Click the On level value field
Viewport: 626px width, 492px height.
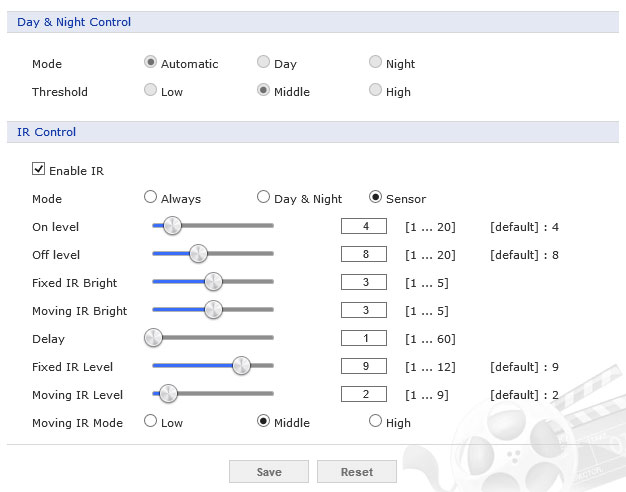coord(363,226)
